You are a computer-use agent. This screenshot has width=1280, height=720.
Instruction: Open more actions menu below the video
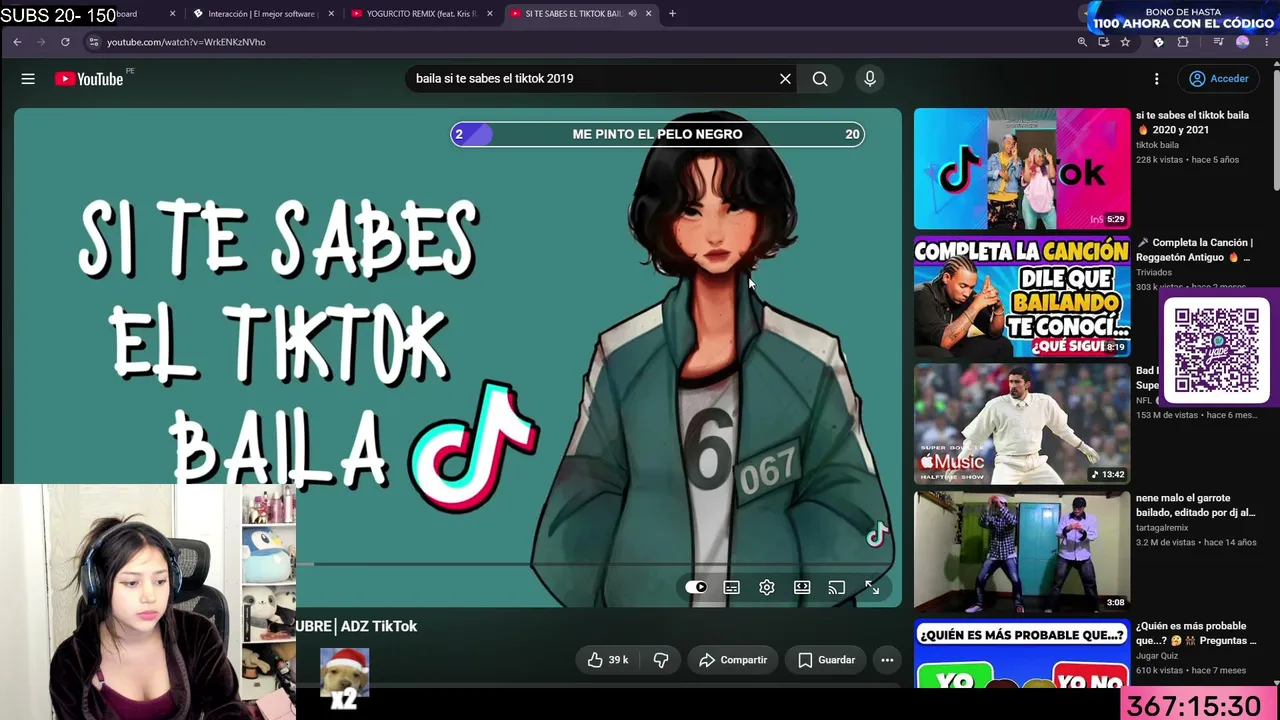(x=887, y=660)
